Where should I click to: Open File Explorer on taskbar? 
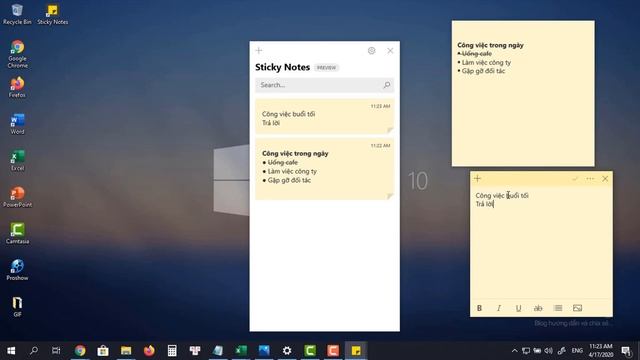tap(126, 351)
